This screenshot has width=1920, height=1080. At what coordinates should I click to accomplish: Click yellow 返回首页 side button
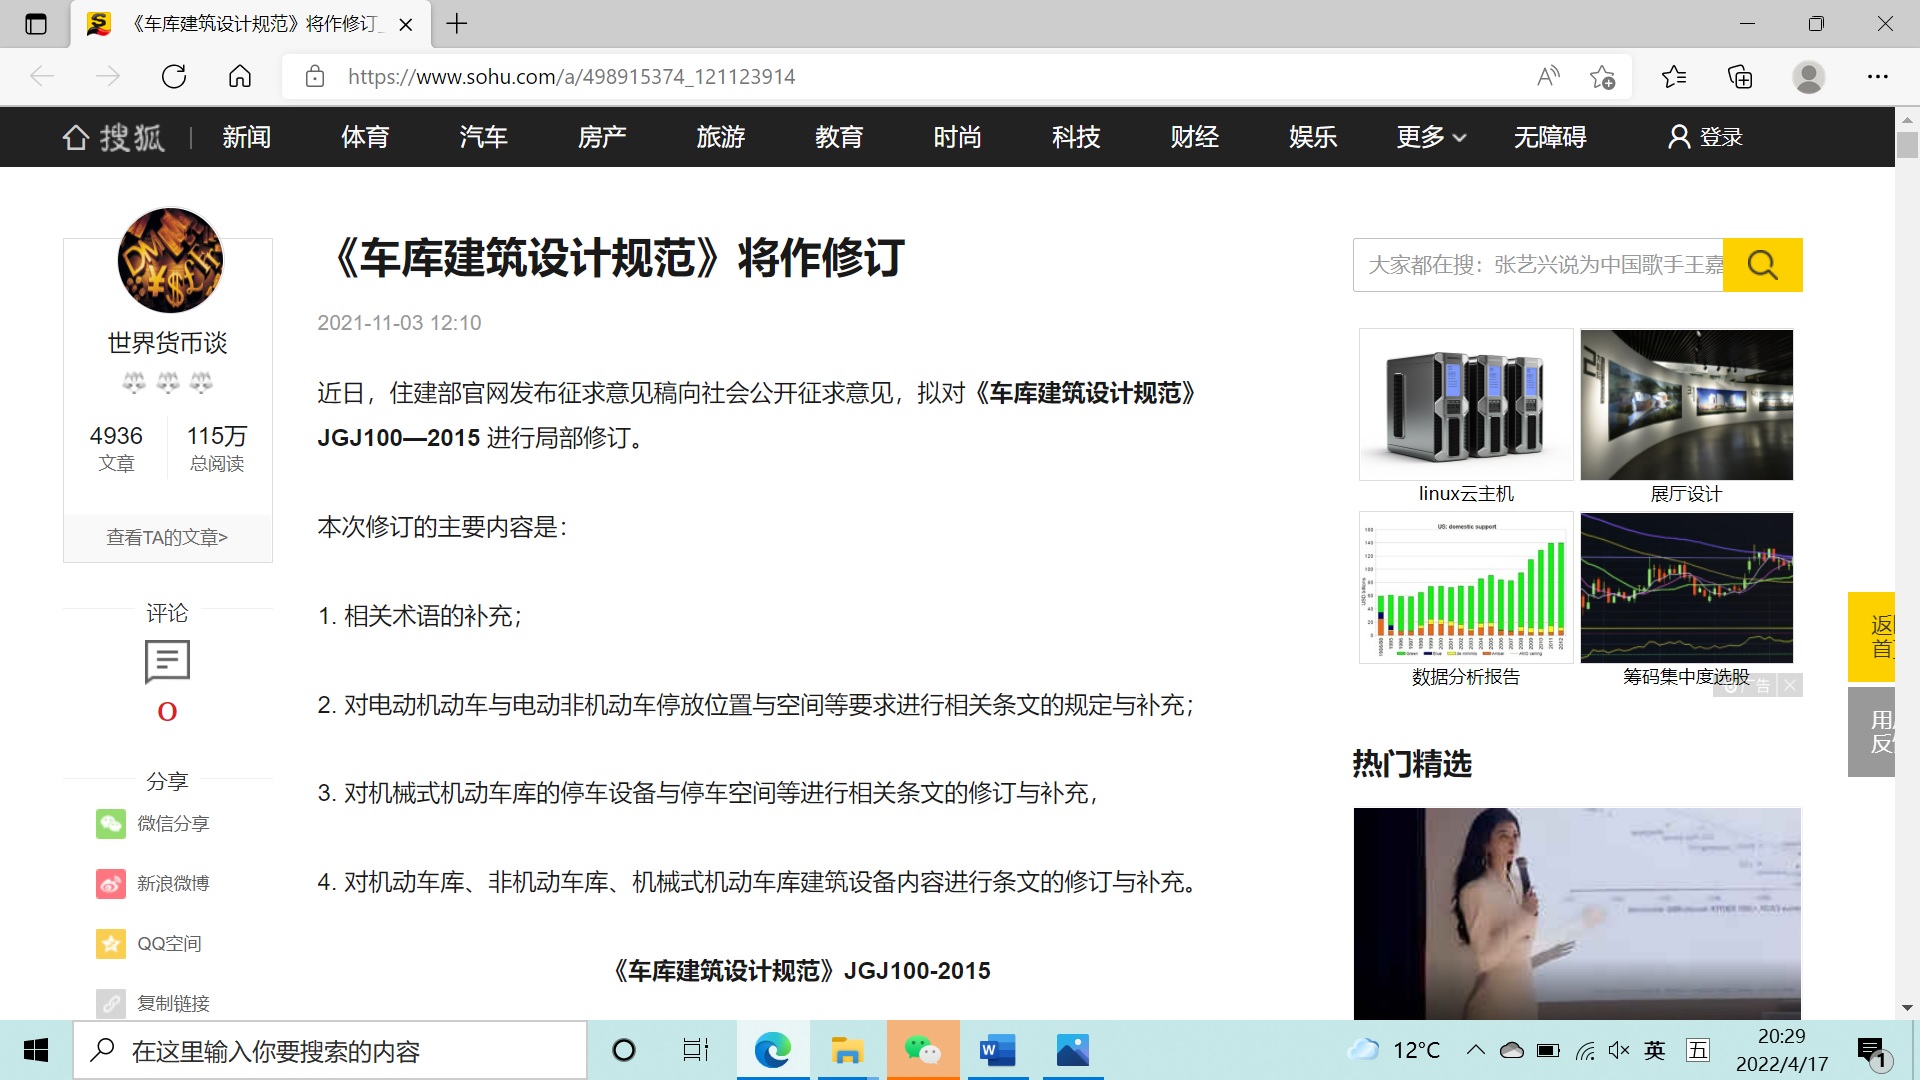[1871, 637]
